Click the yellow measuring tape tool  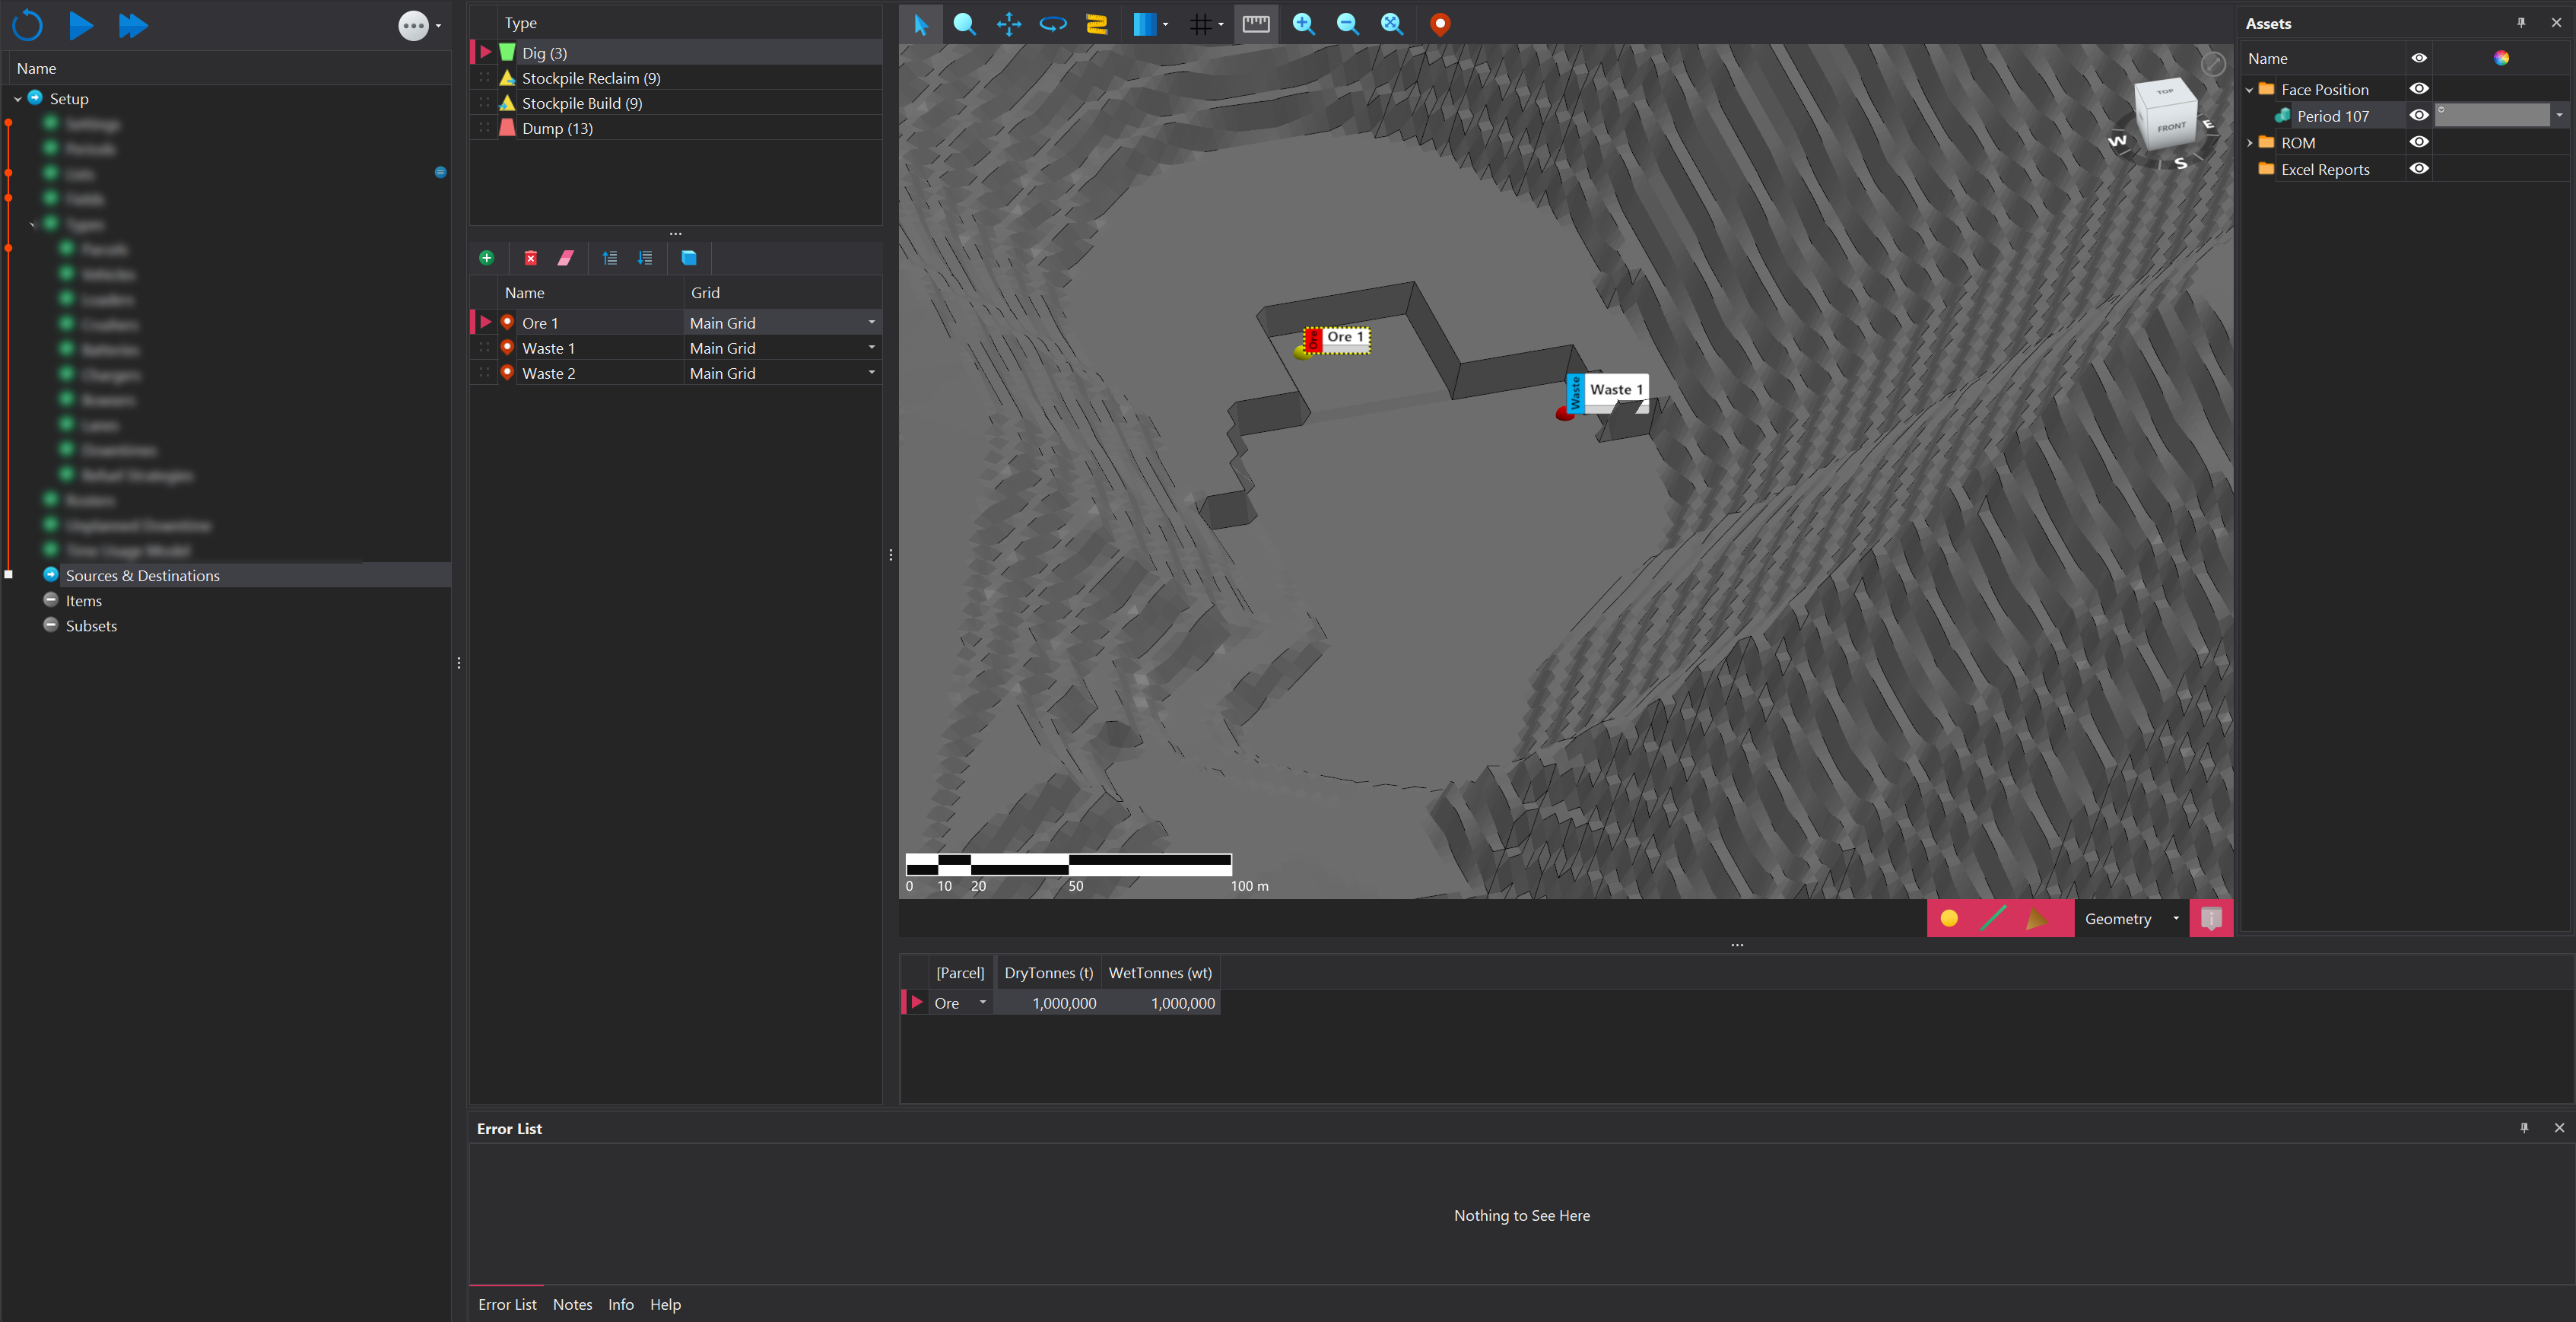[x=1097, y=24]
